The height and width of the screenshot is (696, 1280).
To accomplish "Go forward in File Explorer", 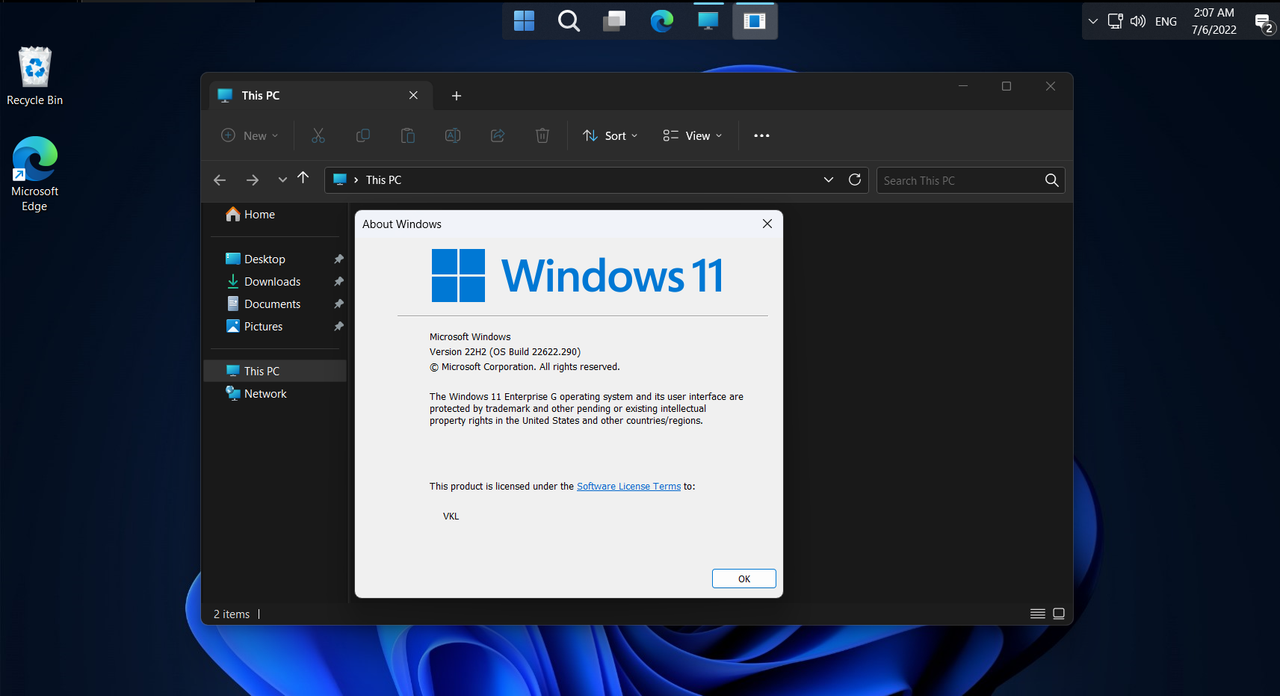I will (x=252, y=180).
